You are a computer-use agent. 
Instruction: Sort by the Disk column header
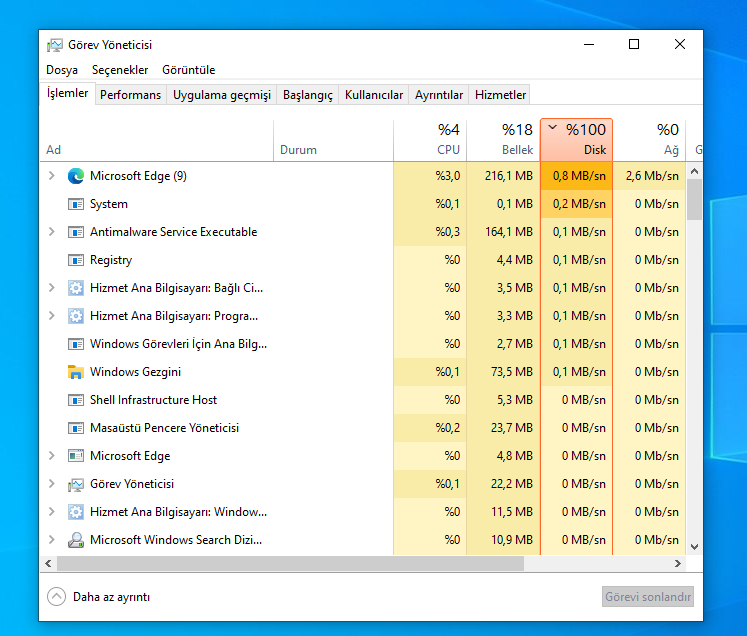(x=576, y=140)
